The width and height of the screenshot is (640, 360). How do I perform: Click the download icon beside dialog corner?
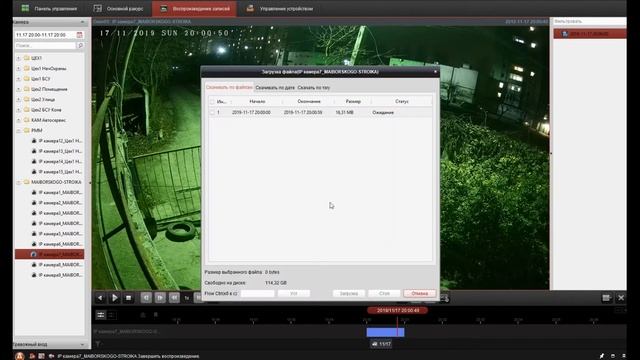444,299
